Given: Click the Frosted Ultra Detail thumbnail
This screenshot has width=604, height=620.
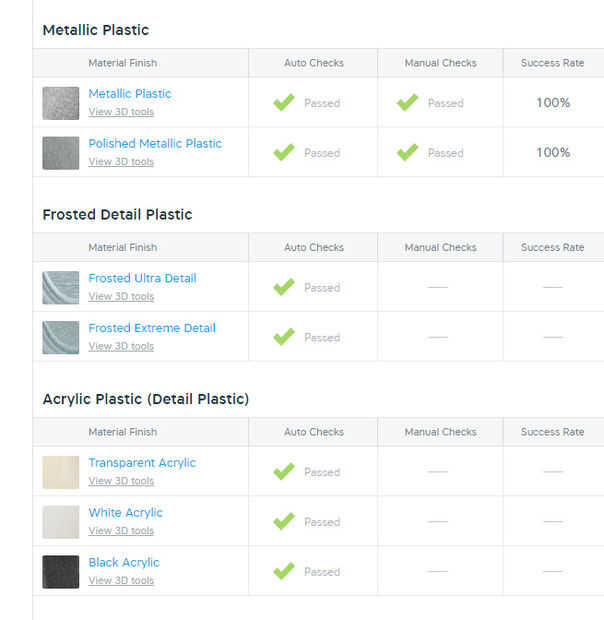Looking at the screenshot, I should (60, 287).
